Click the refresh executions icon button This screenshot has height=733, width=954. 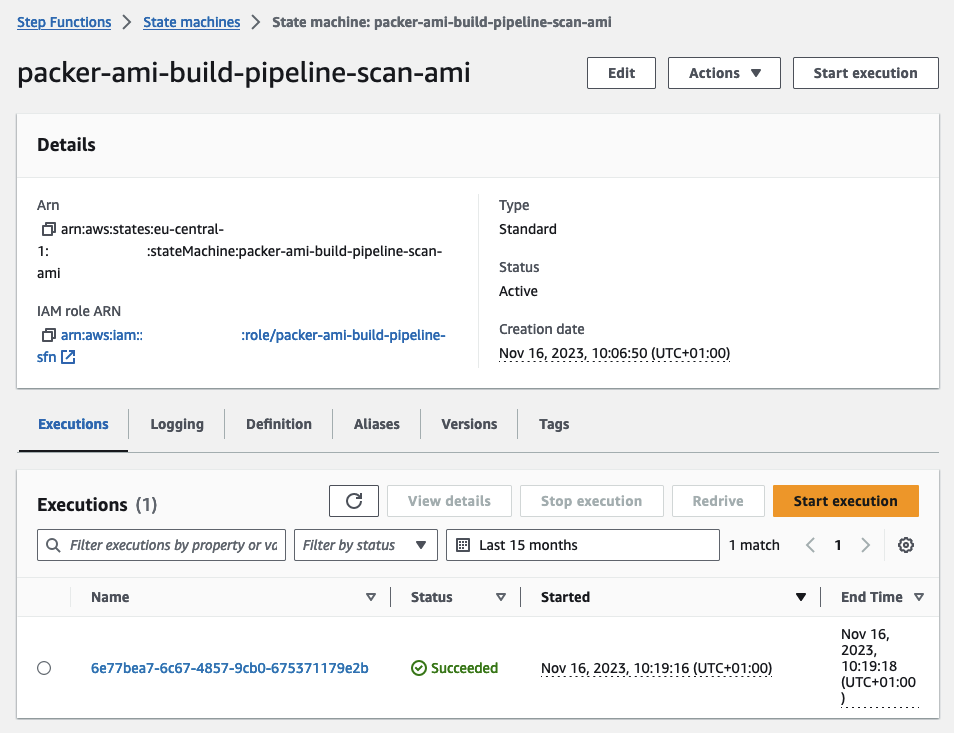point(354,501)
